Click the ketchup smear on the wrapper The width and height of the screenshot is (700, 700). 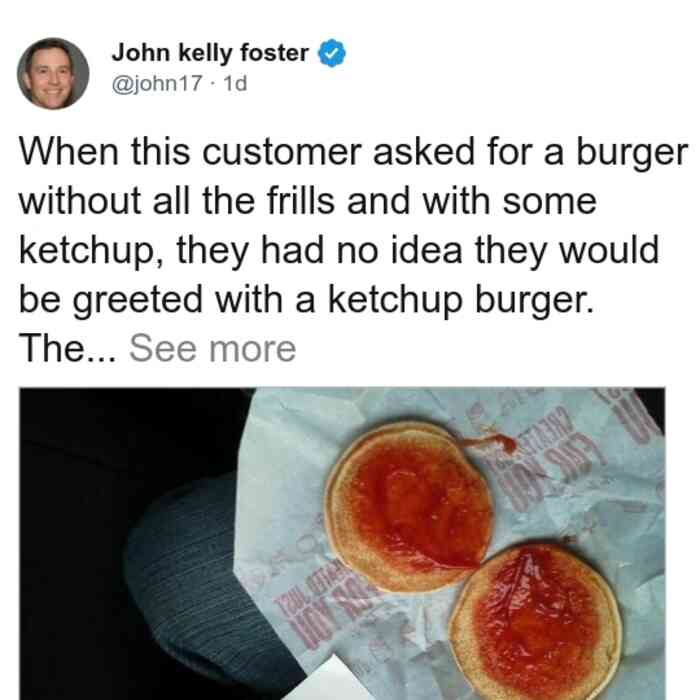(x=491, y=443)
